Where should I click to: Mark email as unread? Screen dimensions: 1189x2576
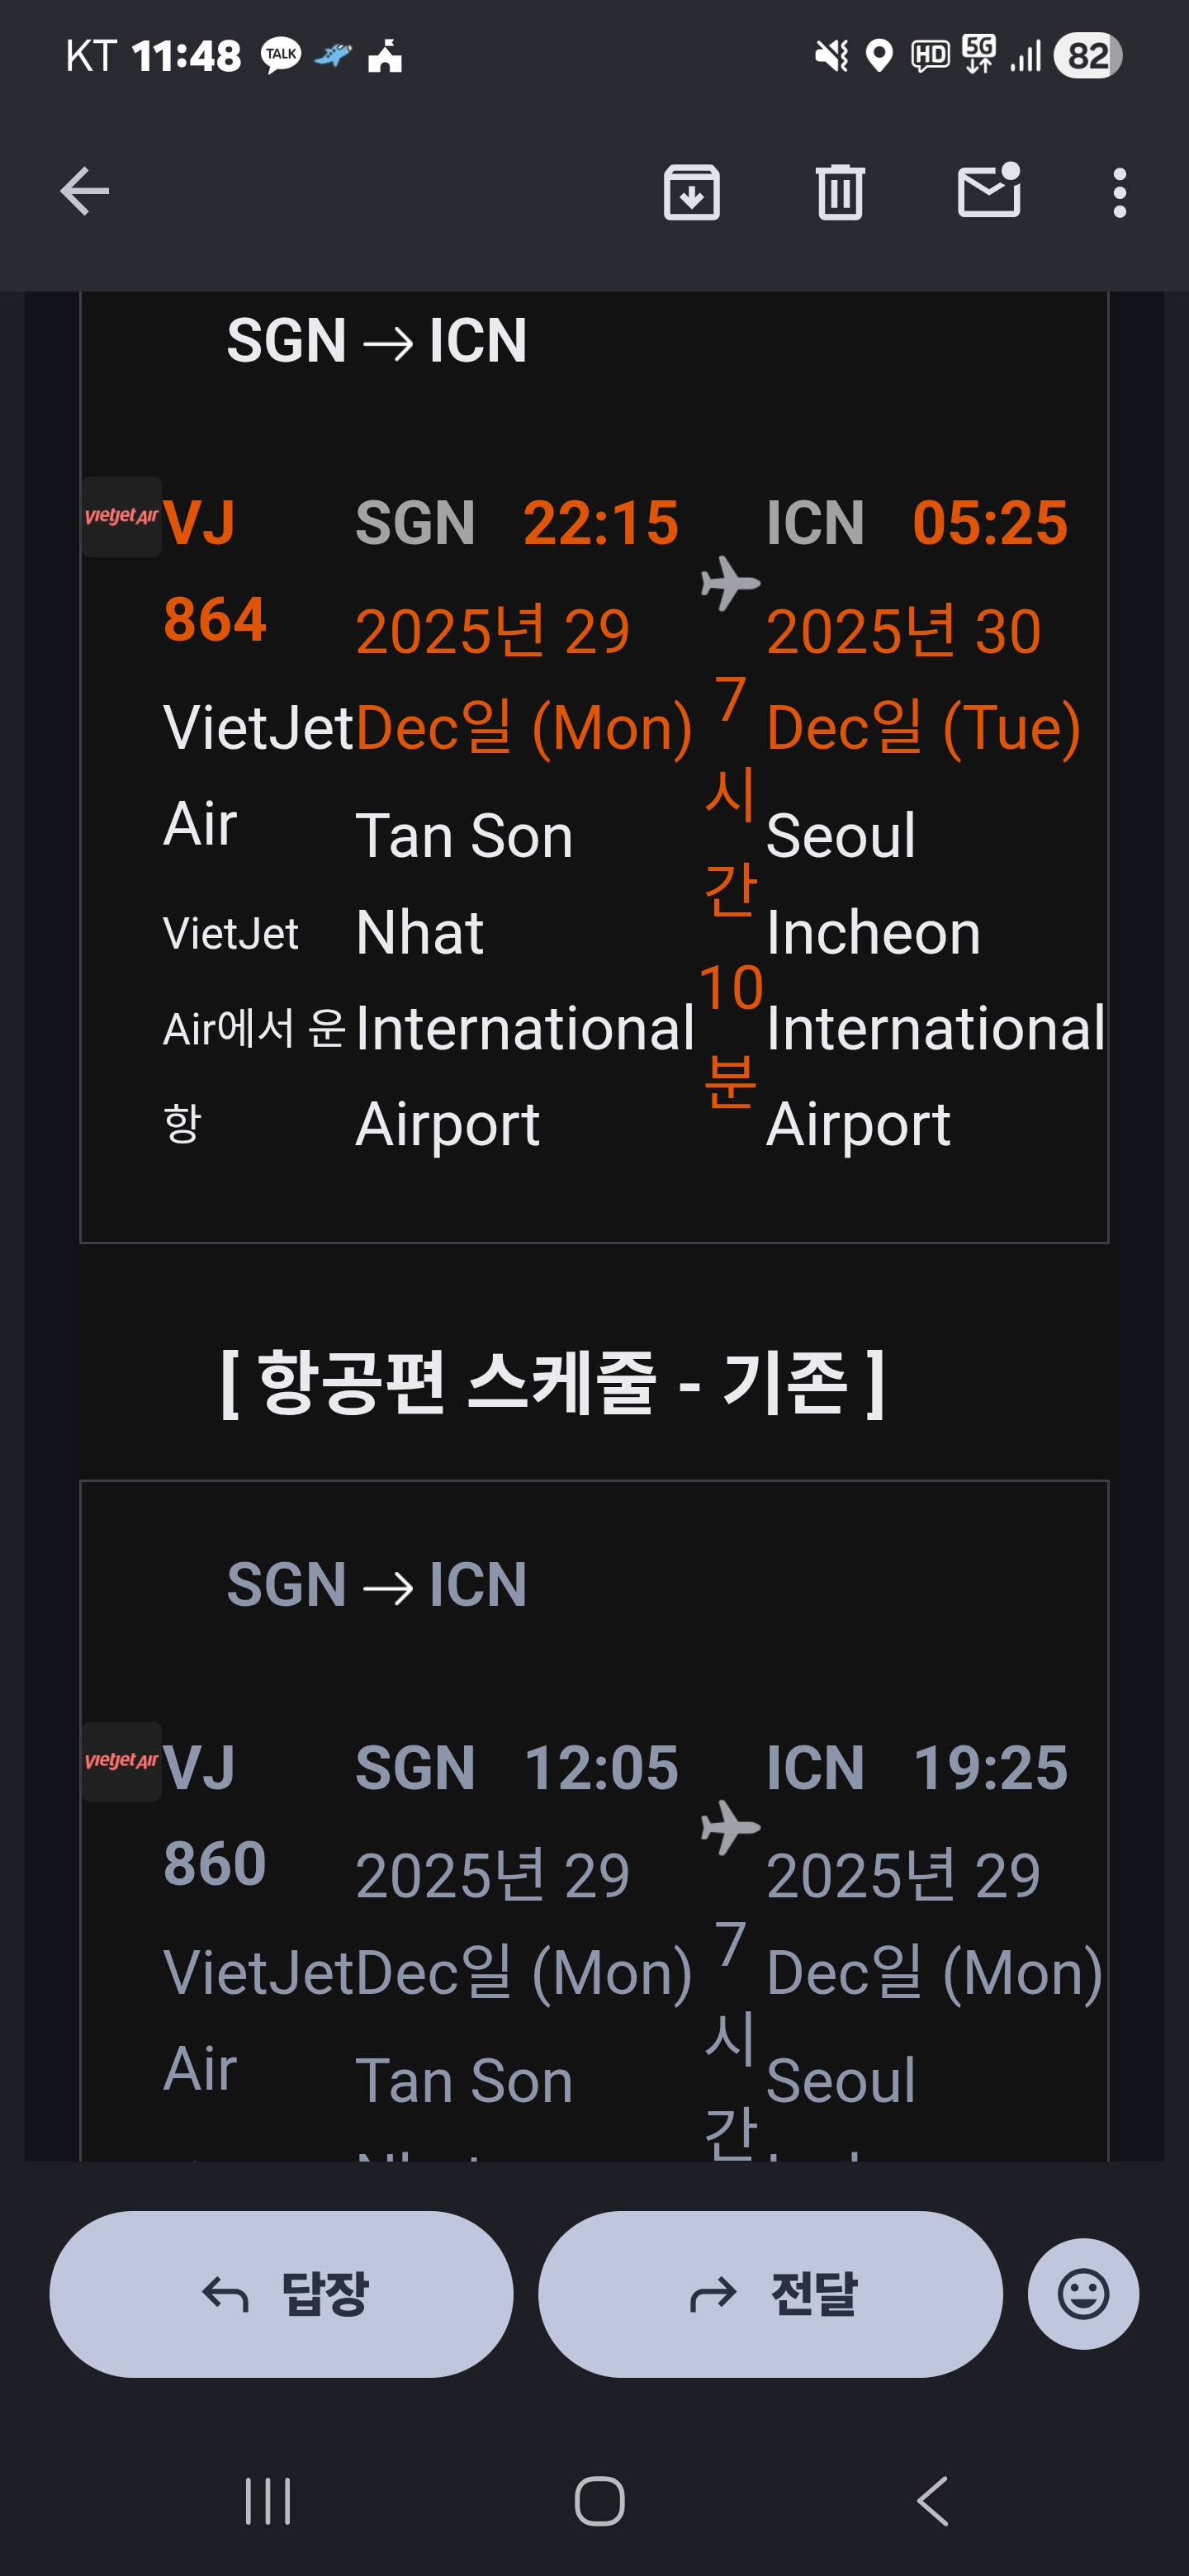point(988,191)
